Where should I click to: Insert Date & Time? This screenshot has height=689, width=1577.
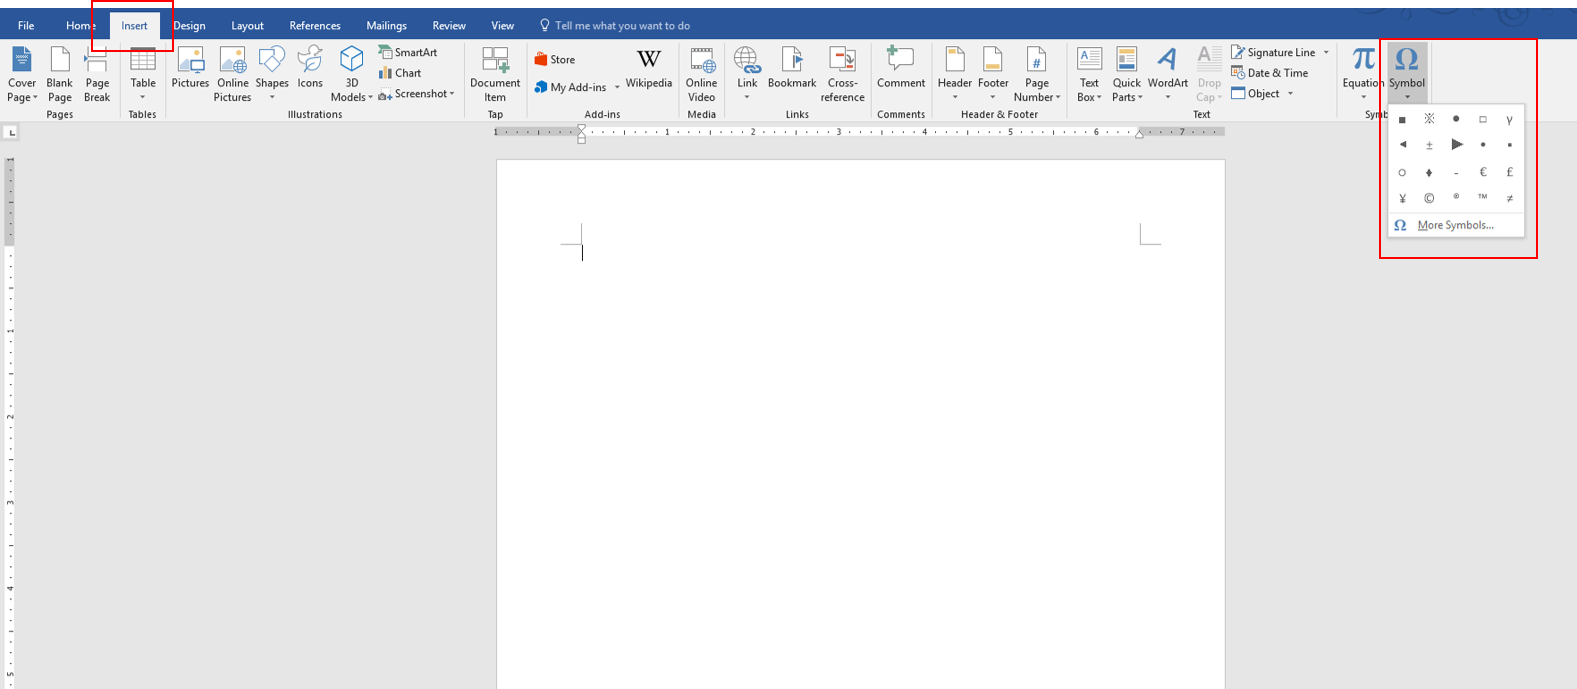pos(1270,73)
